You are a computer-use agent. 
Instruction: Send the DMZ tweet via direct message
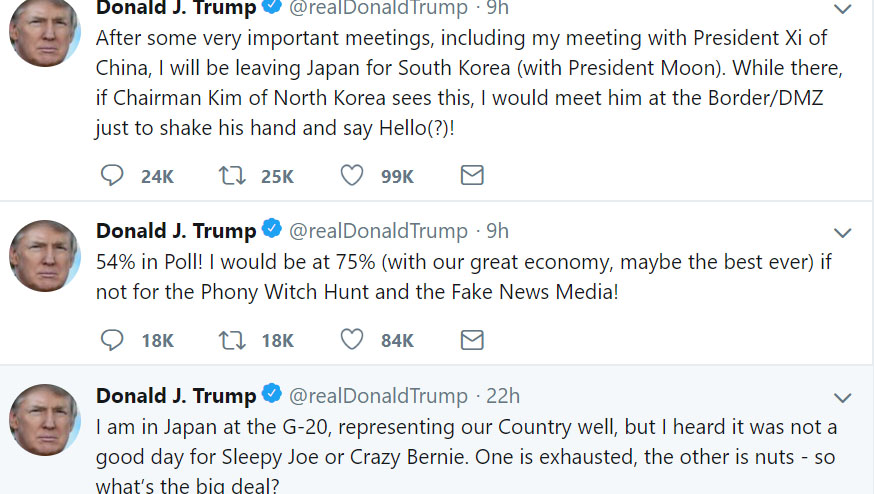[472, 176]
